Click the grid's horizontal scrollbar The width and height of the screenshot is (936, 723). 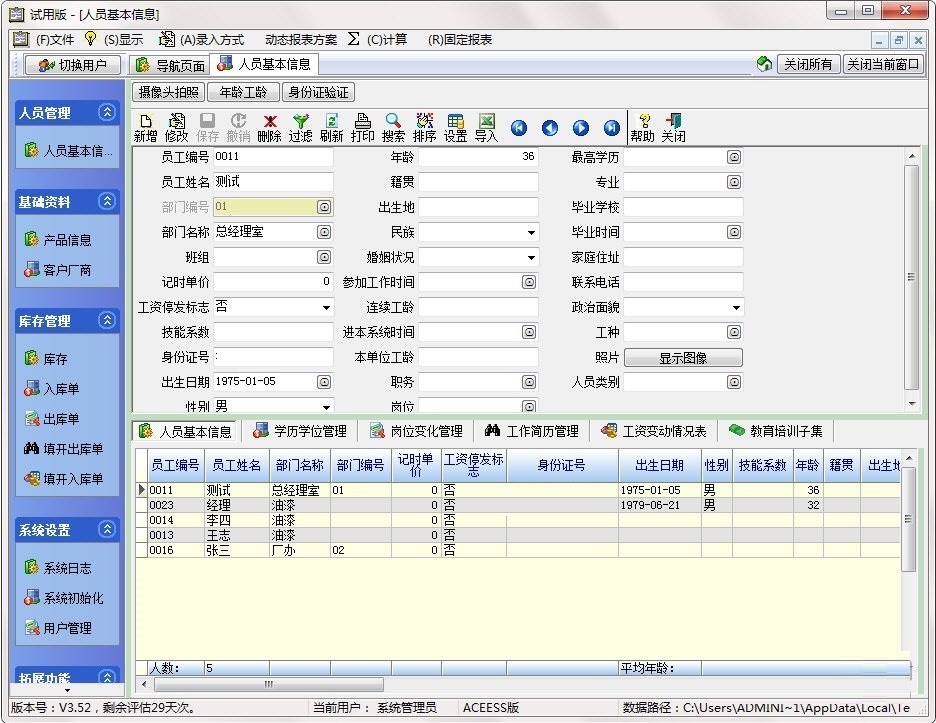pos(268,685)
